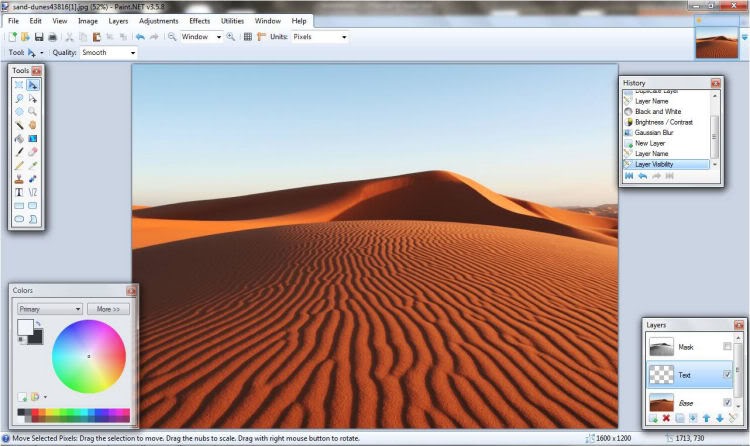This screenshot has height=446, width=750.
Task: Click the Paste toolbar icon
Action: [x=96, y=37]
